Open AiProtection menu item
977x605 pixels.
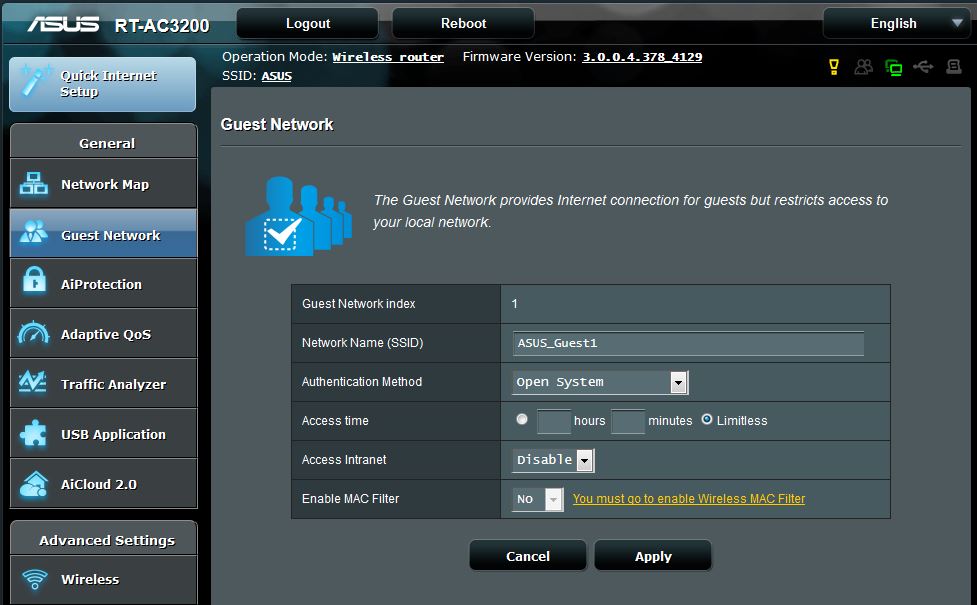(103, 283)
